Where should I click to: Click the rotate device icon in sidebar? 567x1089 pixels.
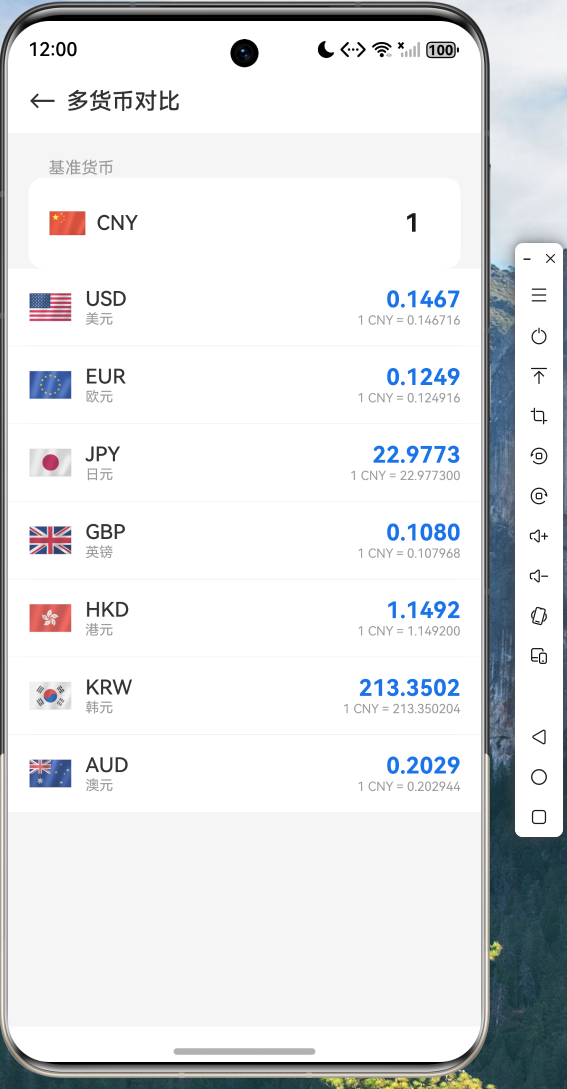pyautogui.click(x=539, y=616)
